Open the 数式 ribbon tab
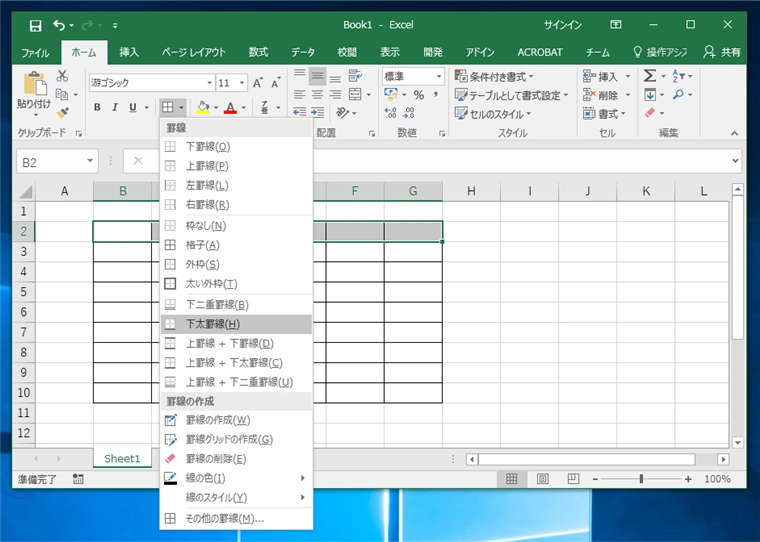 [x=258, y=52]
